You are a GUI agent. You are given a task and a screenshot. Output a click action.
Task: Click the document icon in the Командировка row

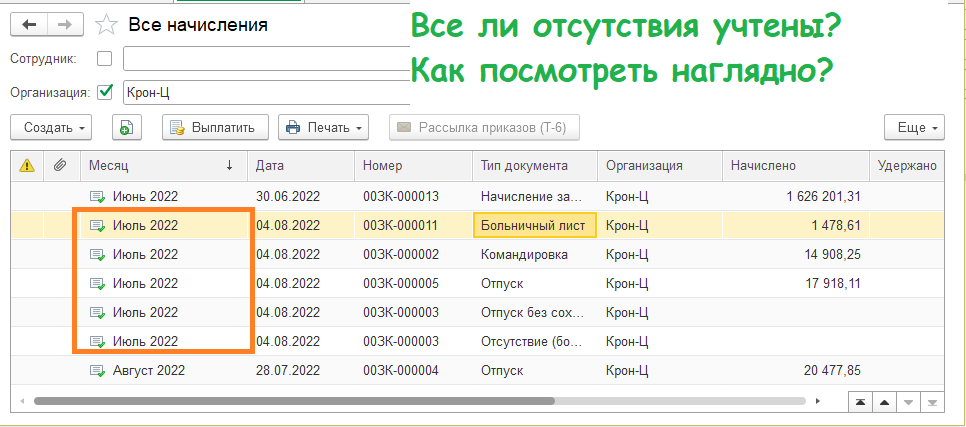(98, 254)
